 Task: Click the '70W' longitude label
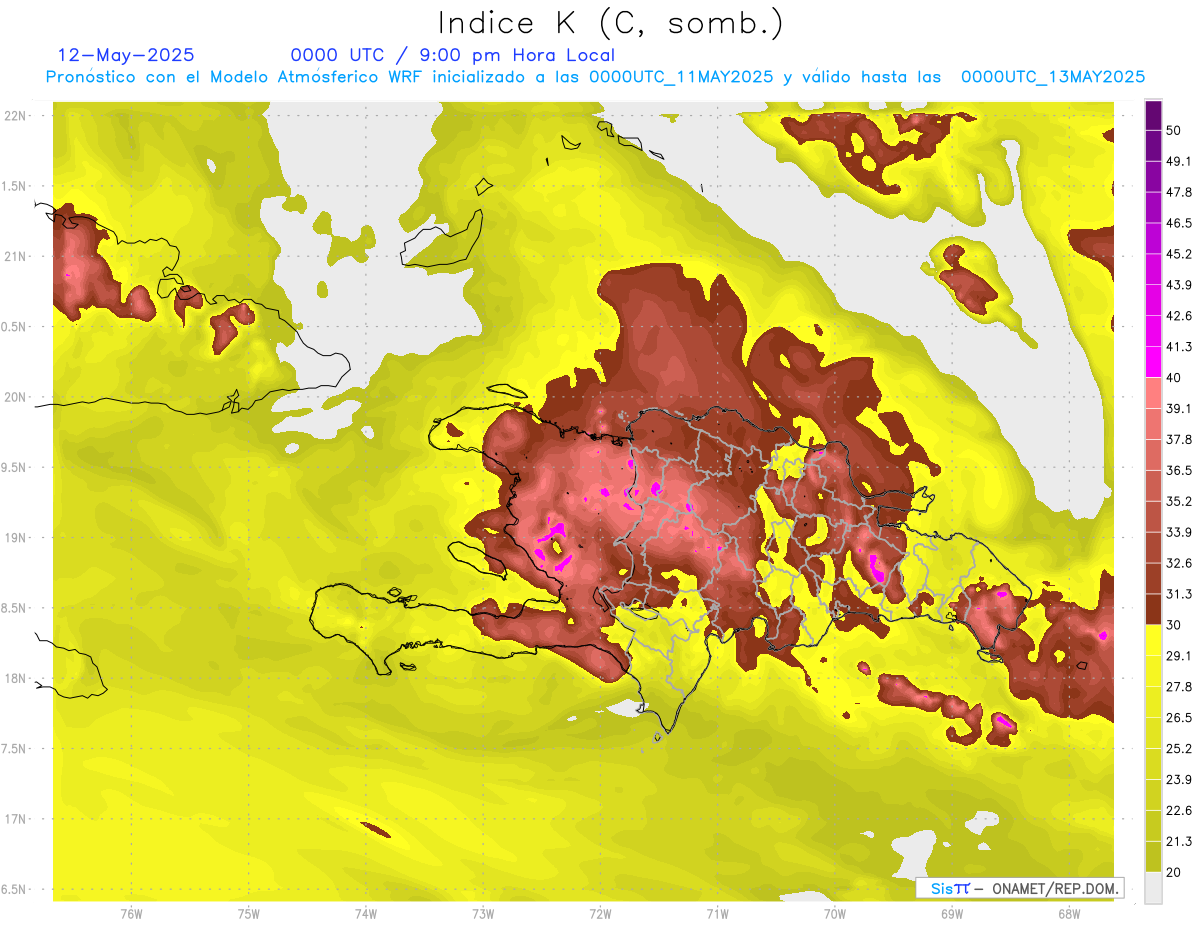[x=835, y=914]
